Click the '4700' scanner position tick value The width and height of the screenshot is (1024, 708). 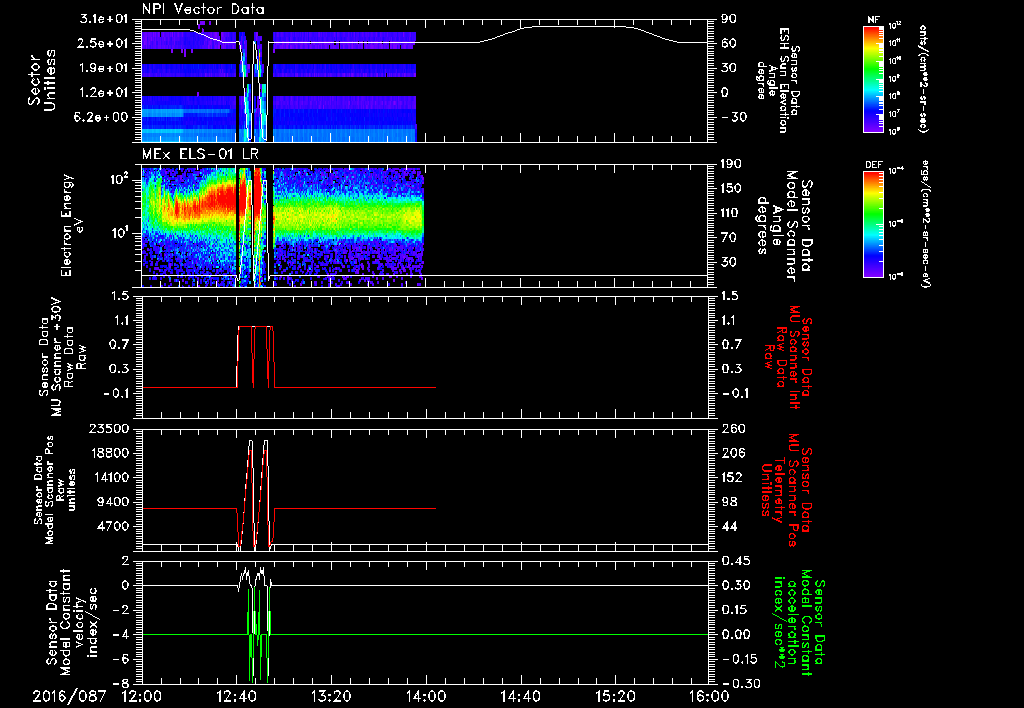pos(112,526)
